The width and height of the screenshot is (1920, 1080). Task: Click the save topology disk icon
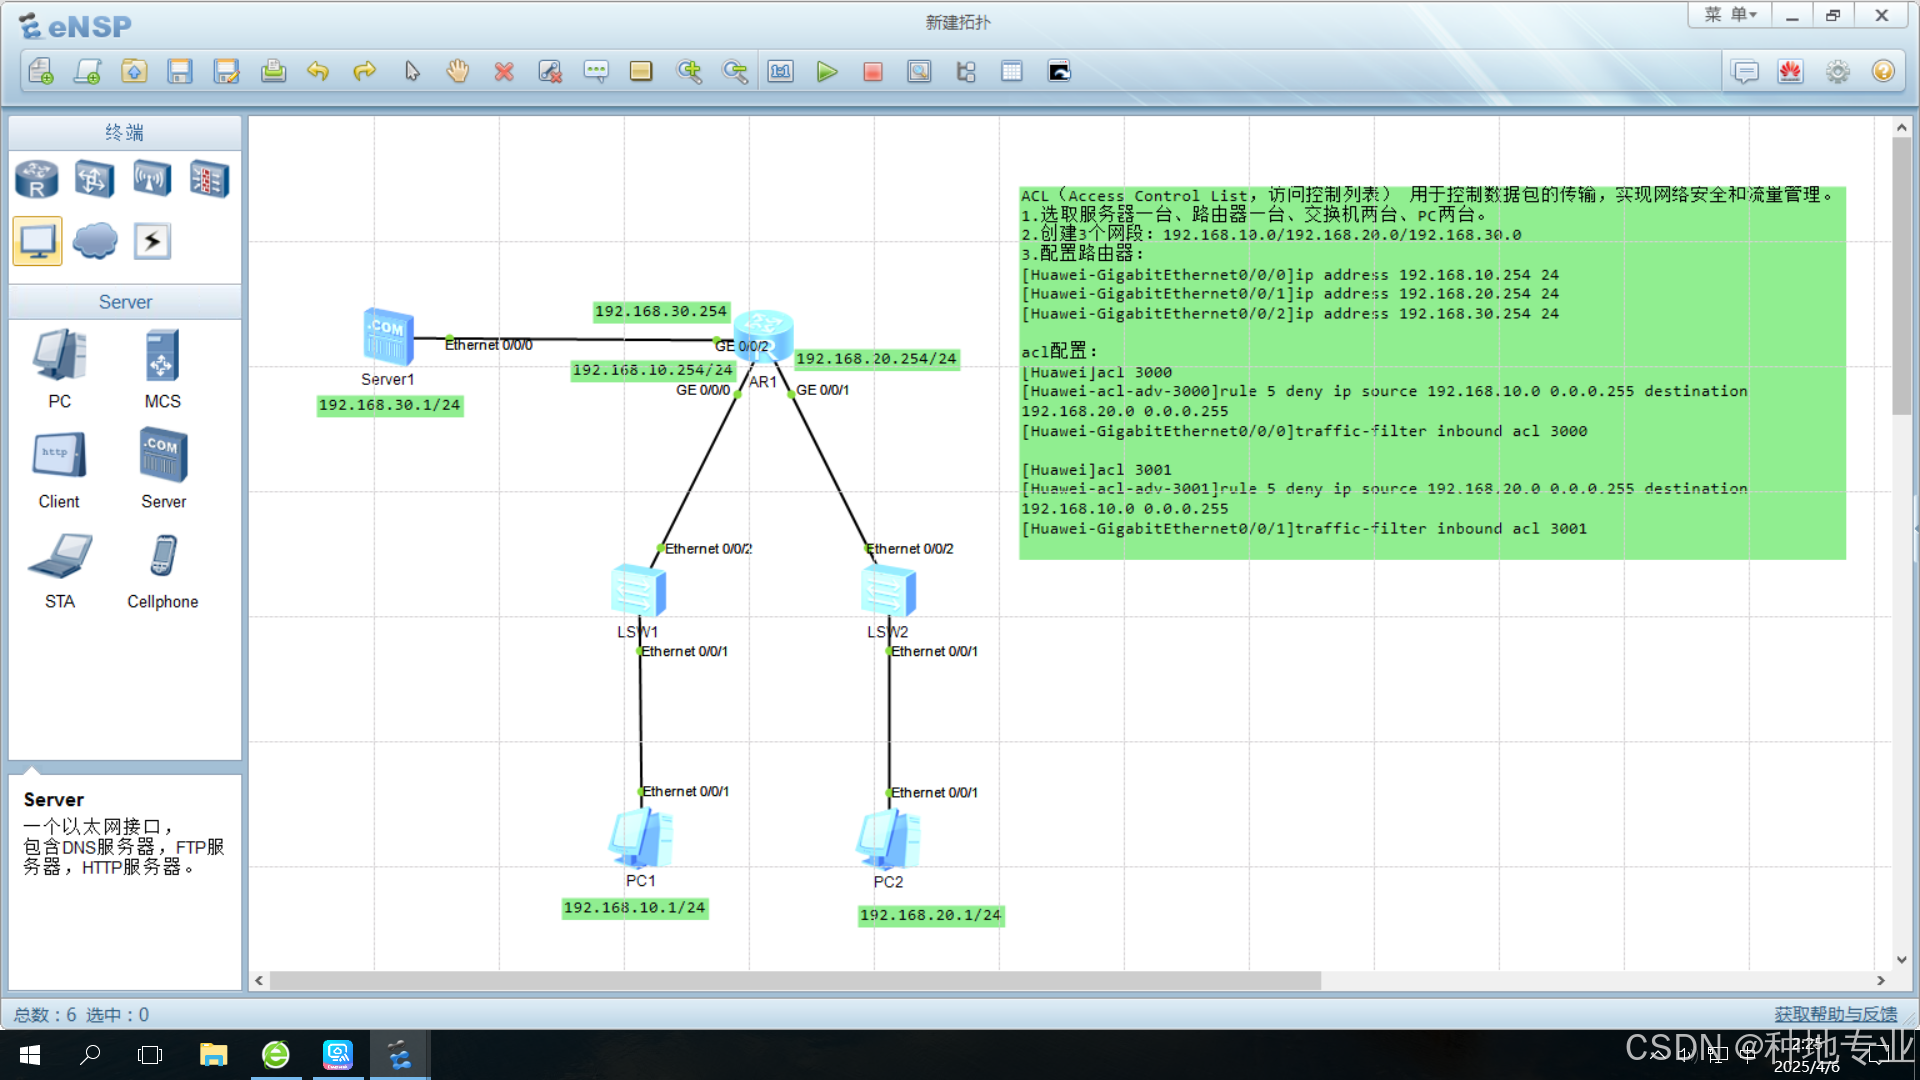[x=180, y=72]
